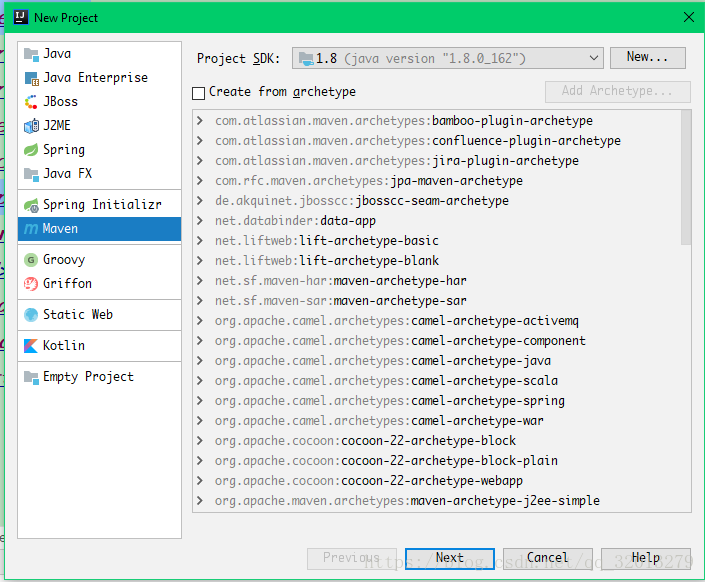Expand maven-archetype-har node
Image resolution: width=705 pixels, height=582 pixels.
coord(200,281)
